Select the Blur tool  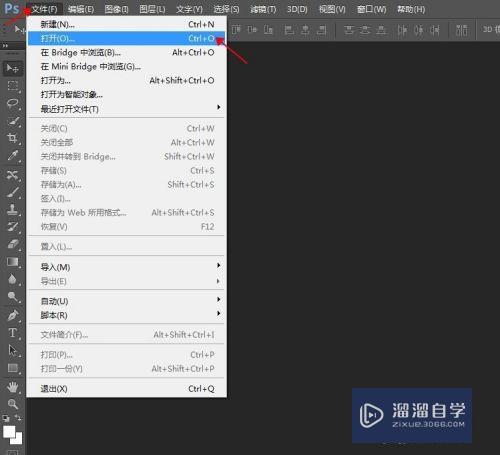[x=13, y=279]
